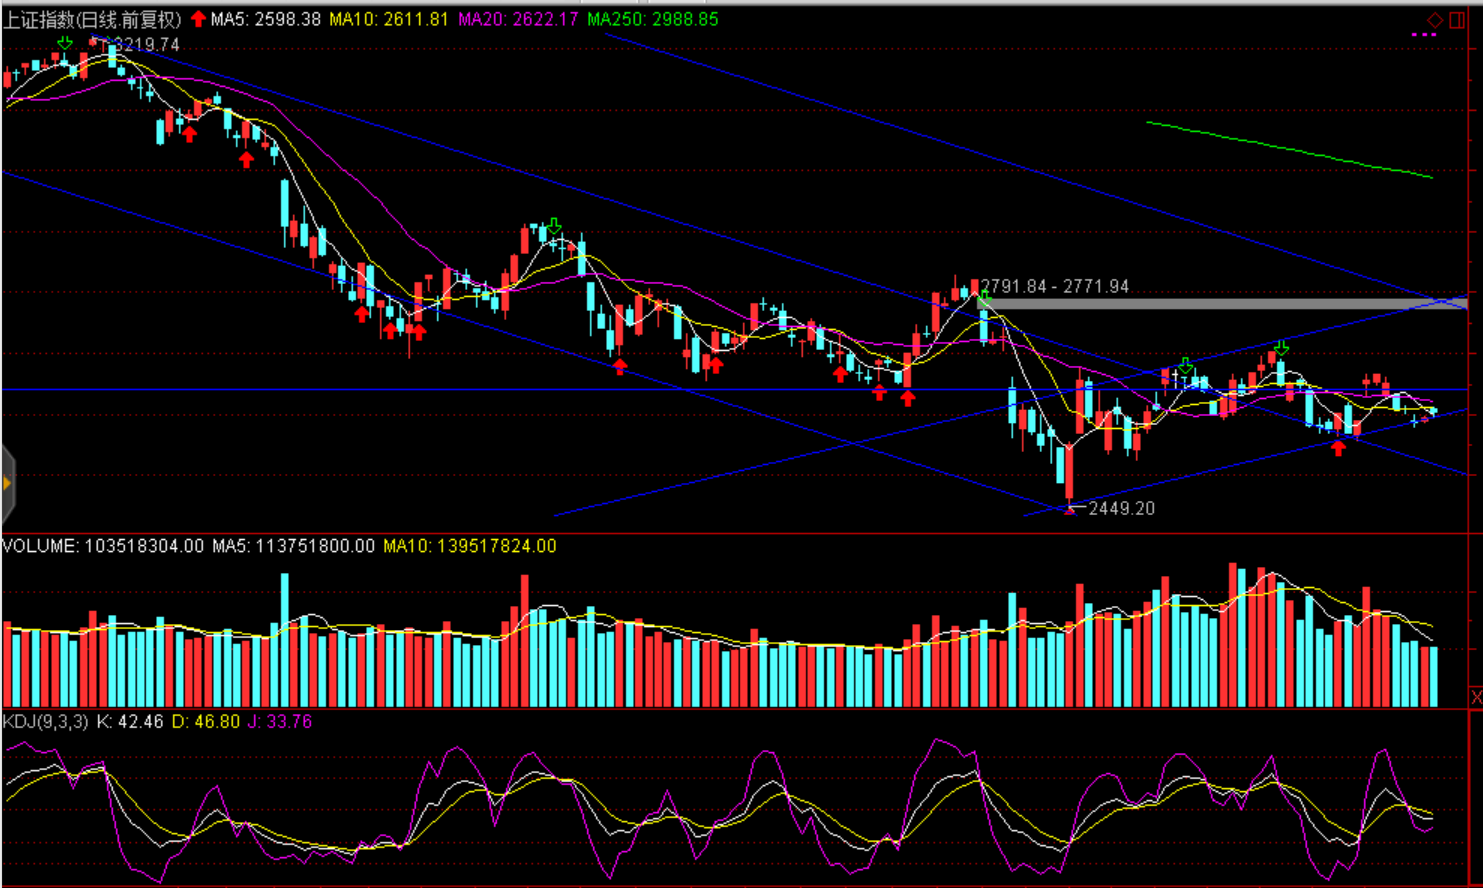Click the green down arrow above 2791.84 gap
The height and width of the screenshot is (888, 1483).
coord(984,298)
